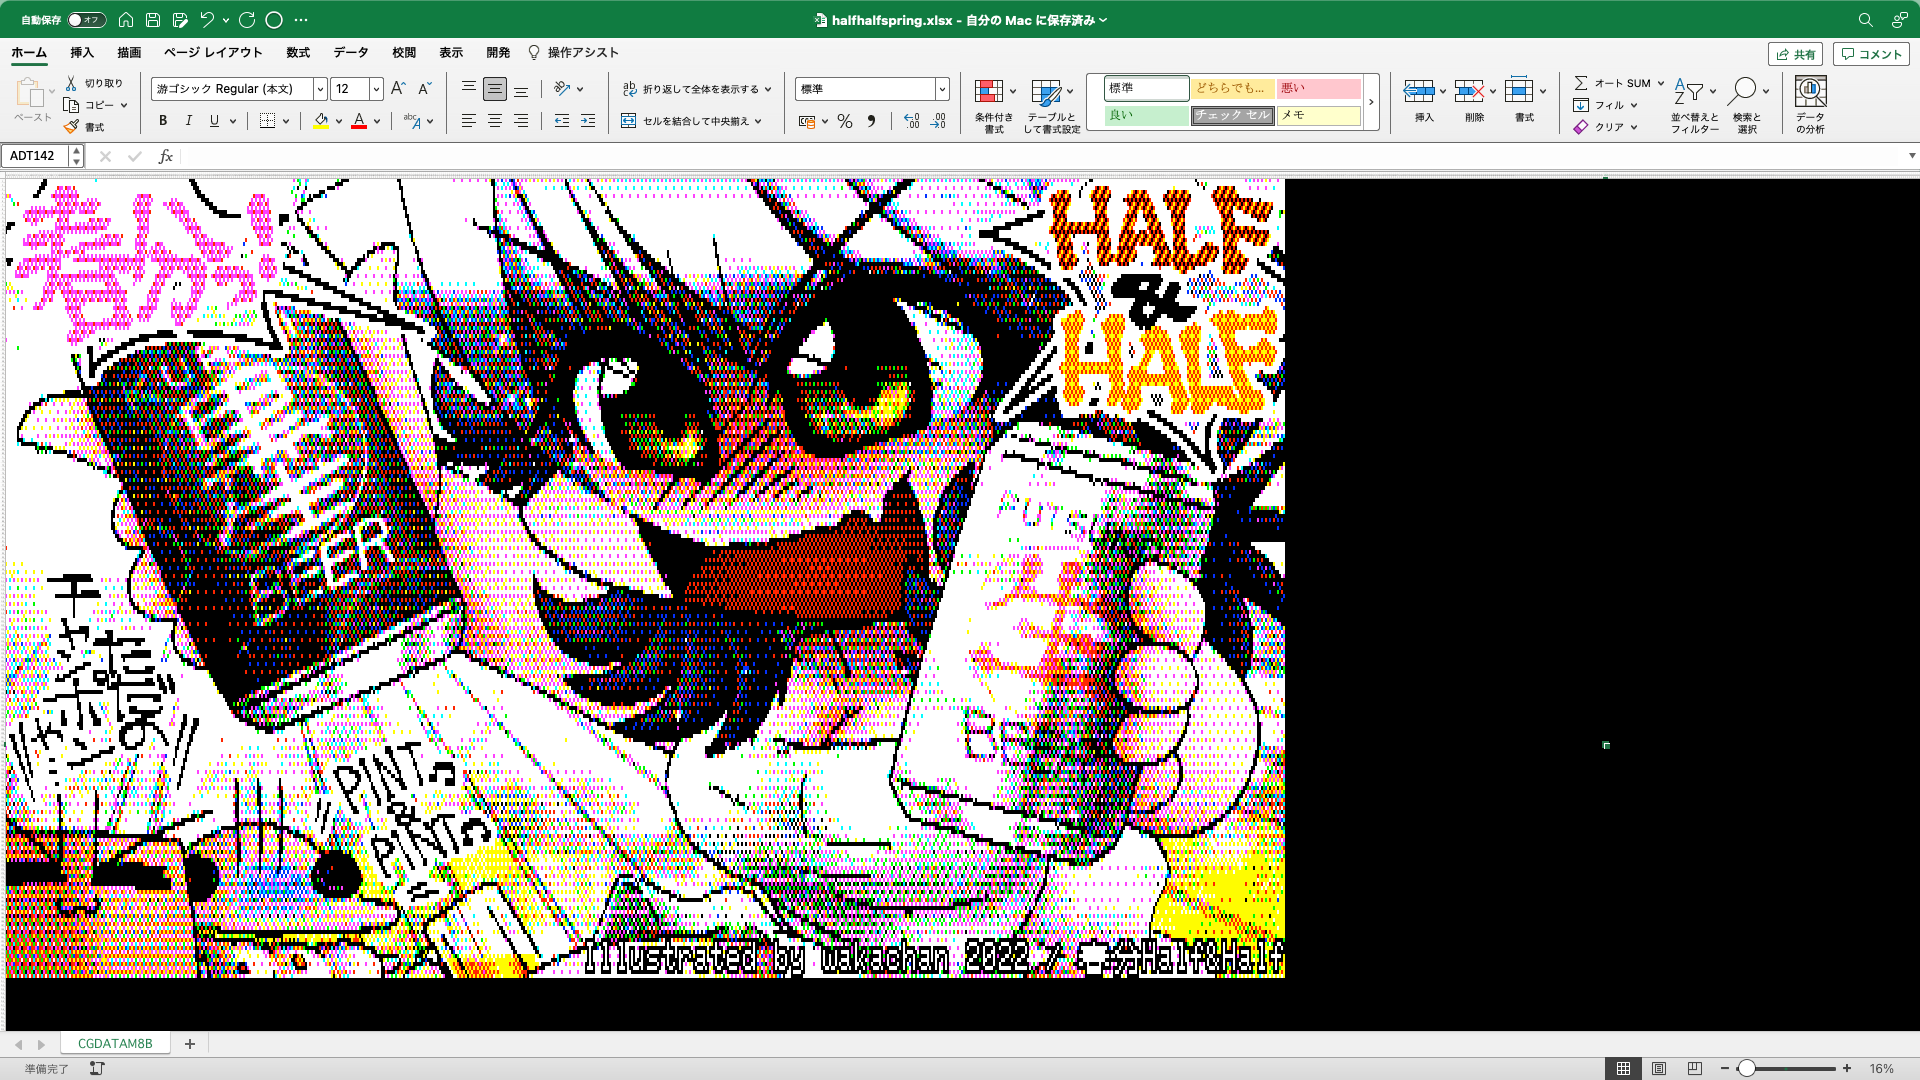This screenshot has height=1080, width=1920.
Task: Switch to Normal view
Action: pyautogui.click(x=1623, y=1068)
